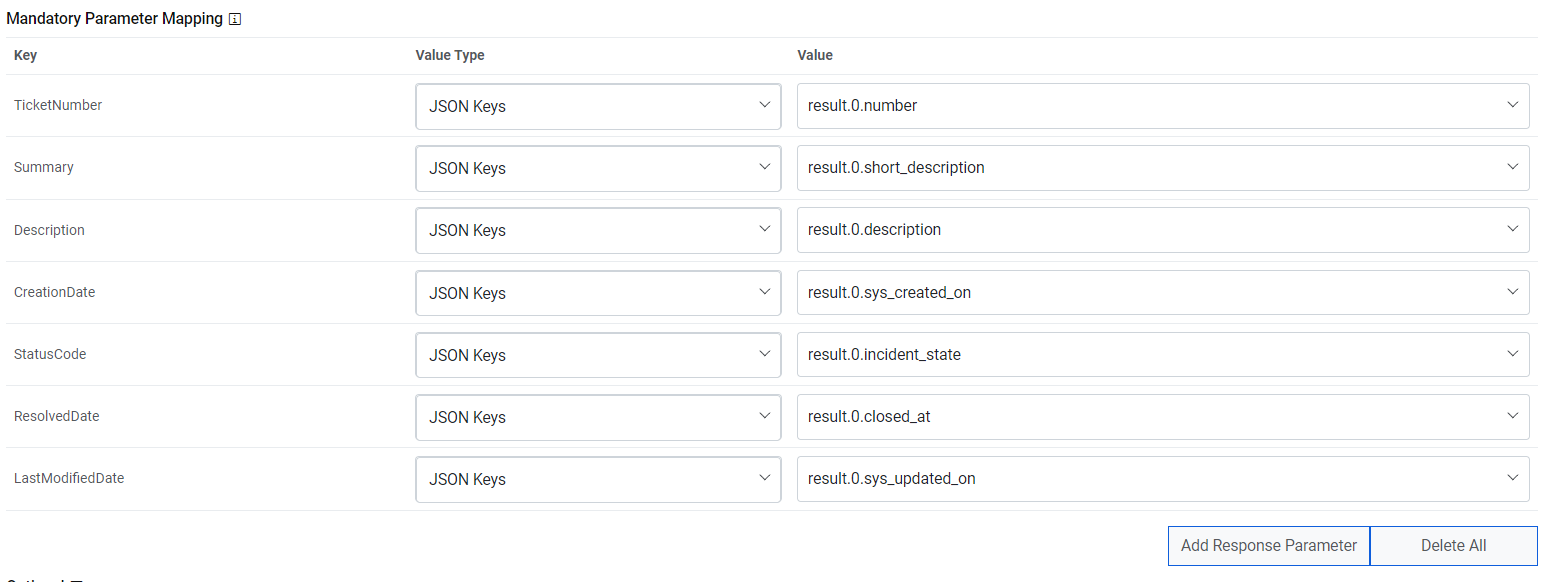
Task: Click the LastModifiedDate key label
Action: pos(69,478)
